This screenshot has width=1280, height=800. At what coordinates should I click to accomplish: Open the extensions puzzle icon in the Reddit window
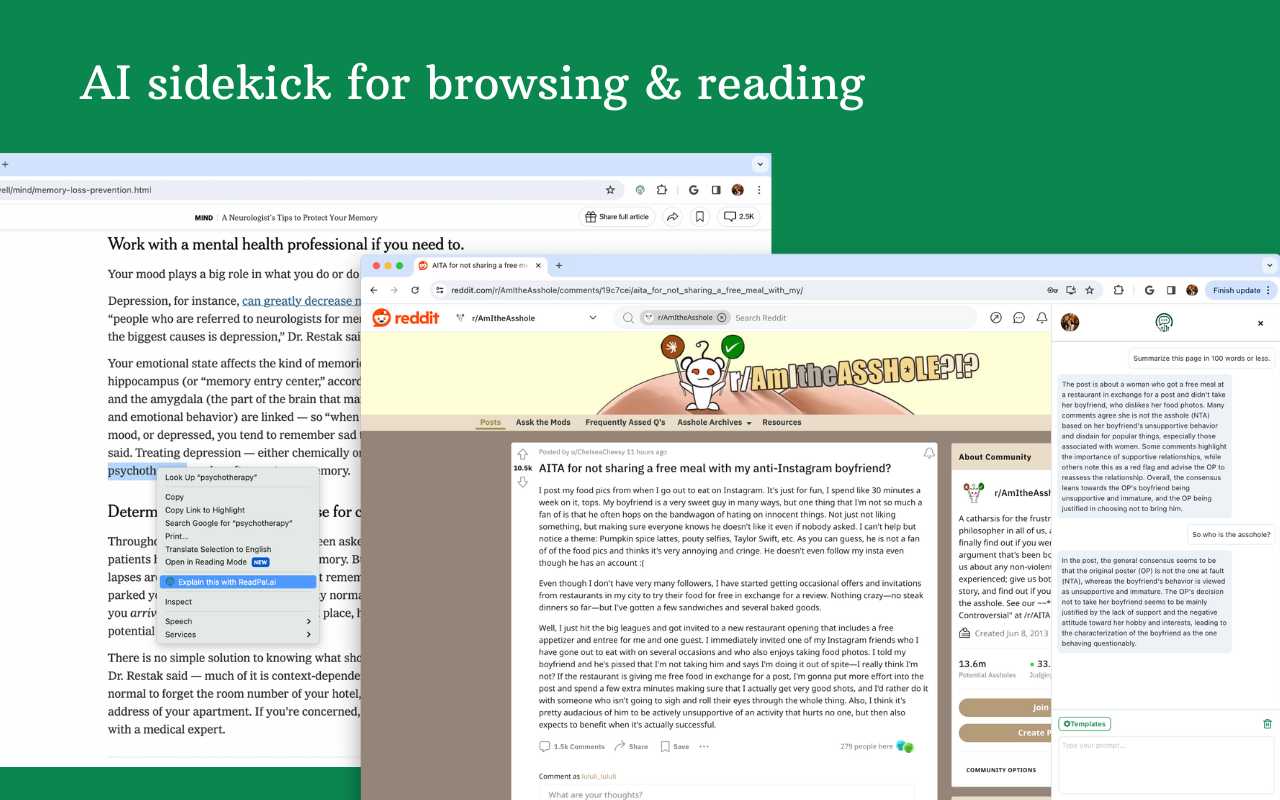[x=1118, y=290]
